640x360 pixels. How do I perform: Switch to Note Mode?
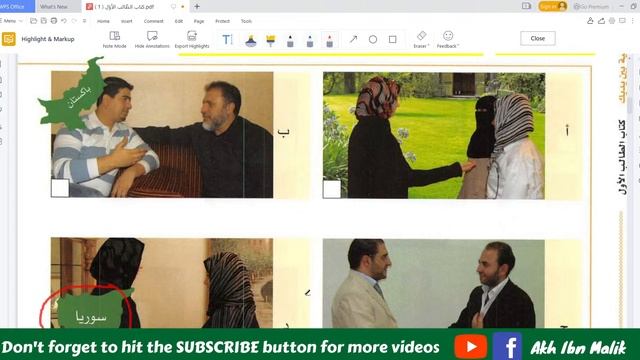pyautogui.click(x=115, y=39)
